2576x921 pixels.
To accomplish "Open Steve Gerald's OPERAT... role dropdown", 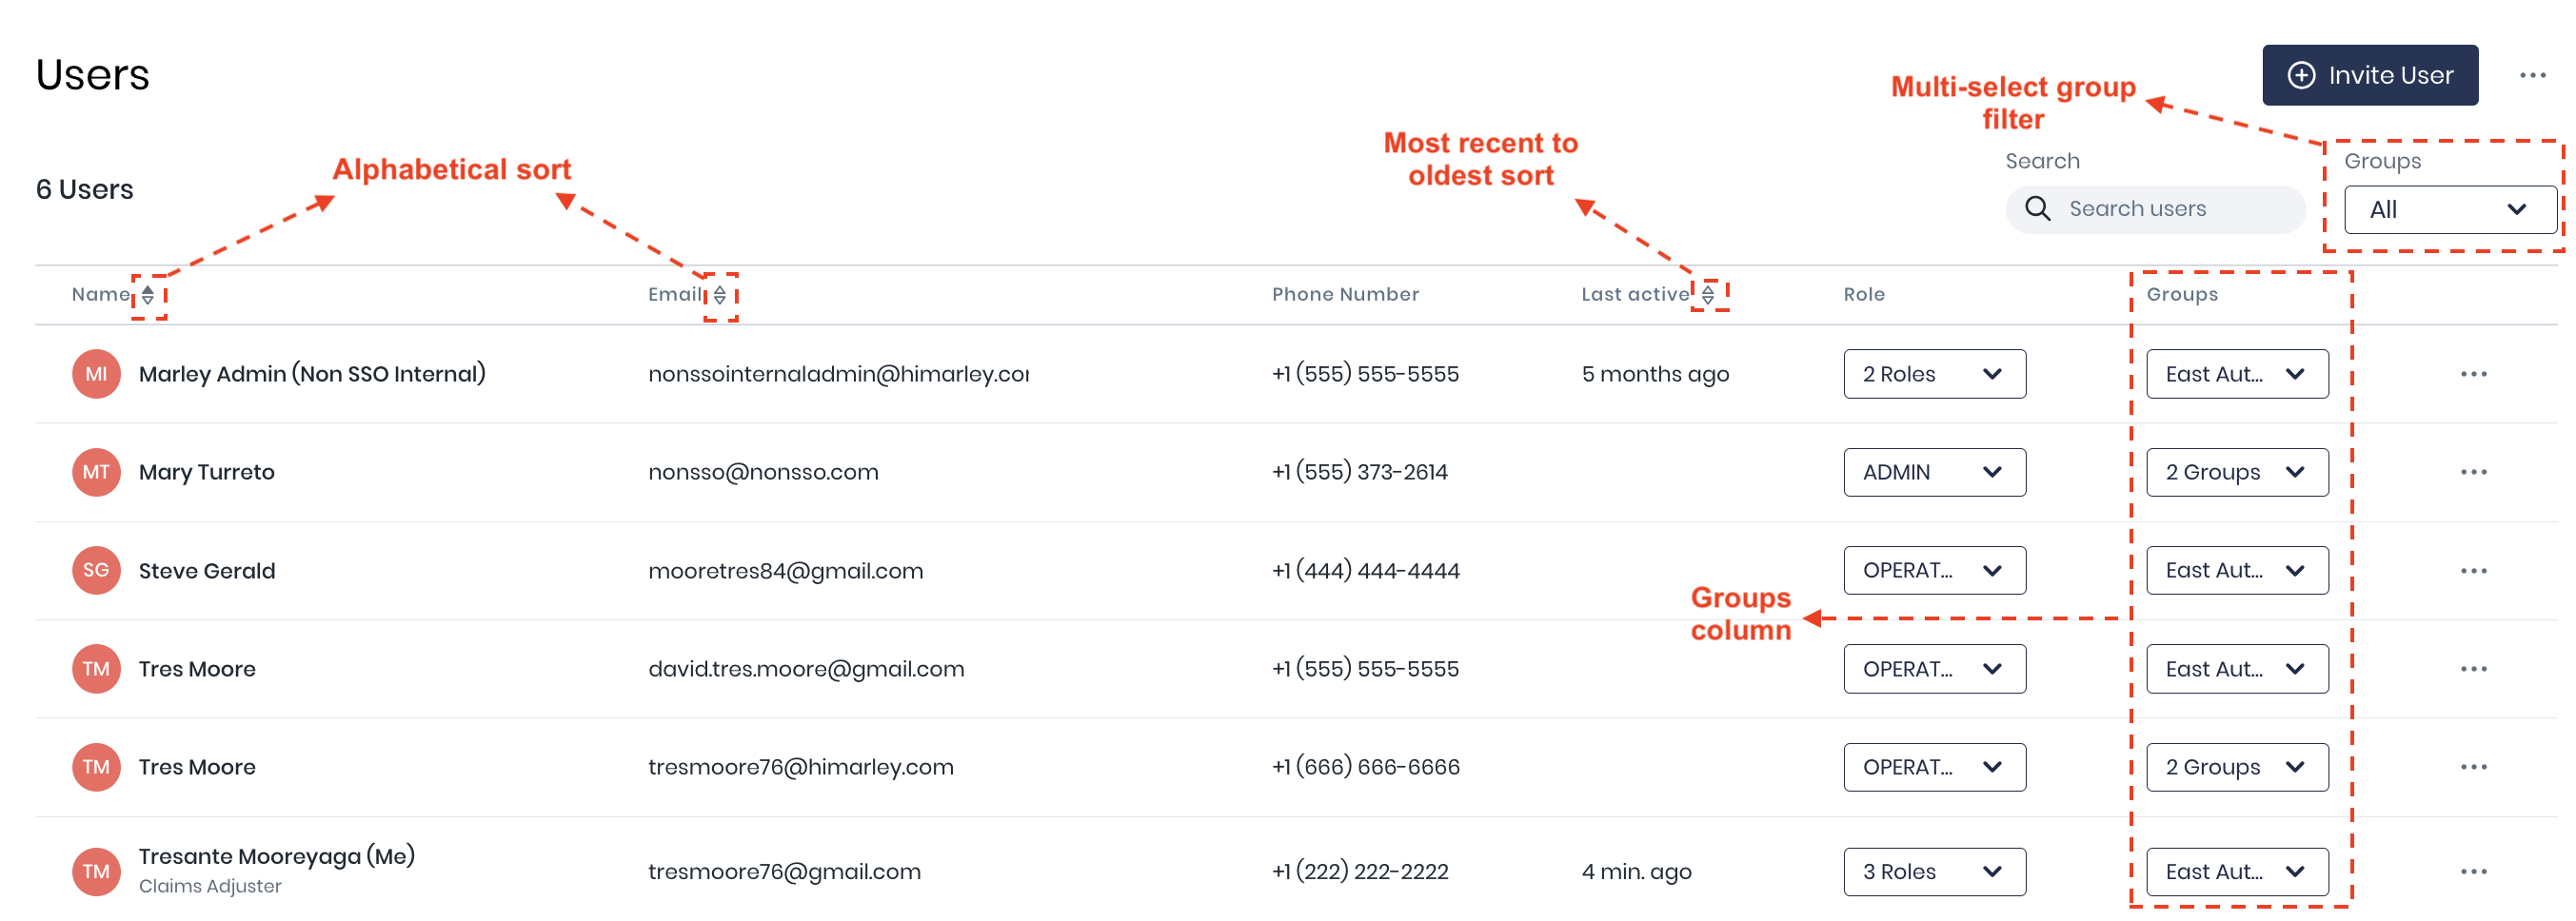I will (x=1933, y=571).
